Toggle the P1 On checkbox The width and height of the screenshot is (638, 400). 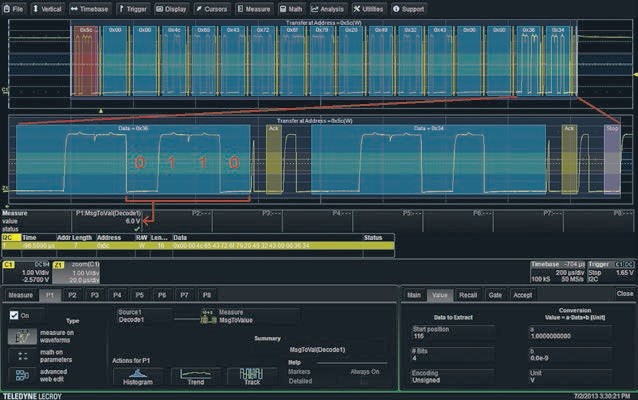pos(14,315)
